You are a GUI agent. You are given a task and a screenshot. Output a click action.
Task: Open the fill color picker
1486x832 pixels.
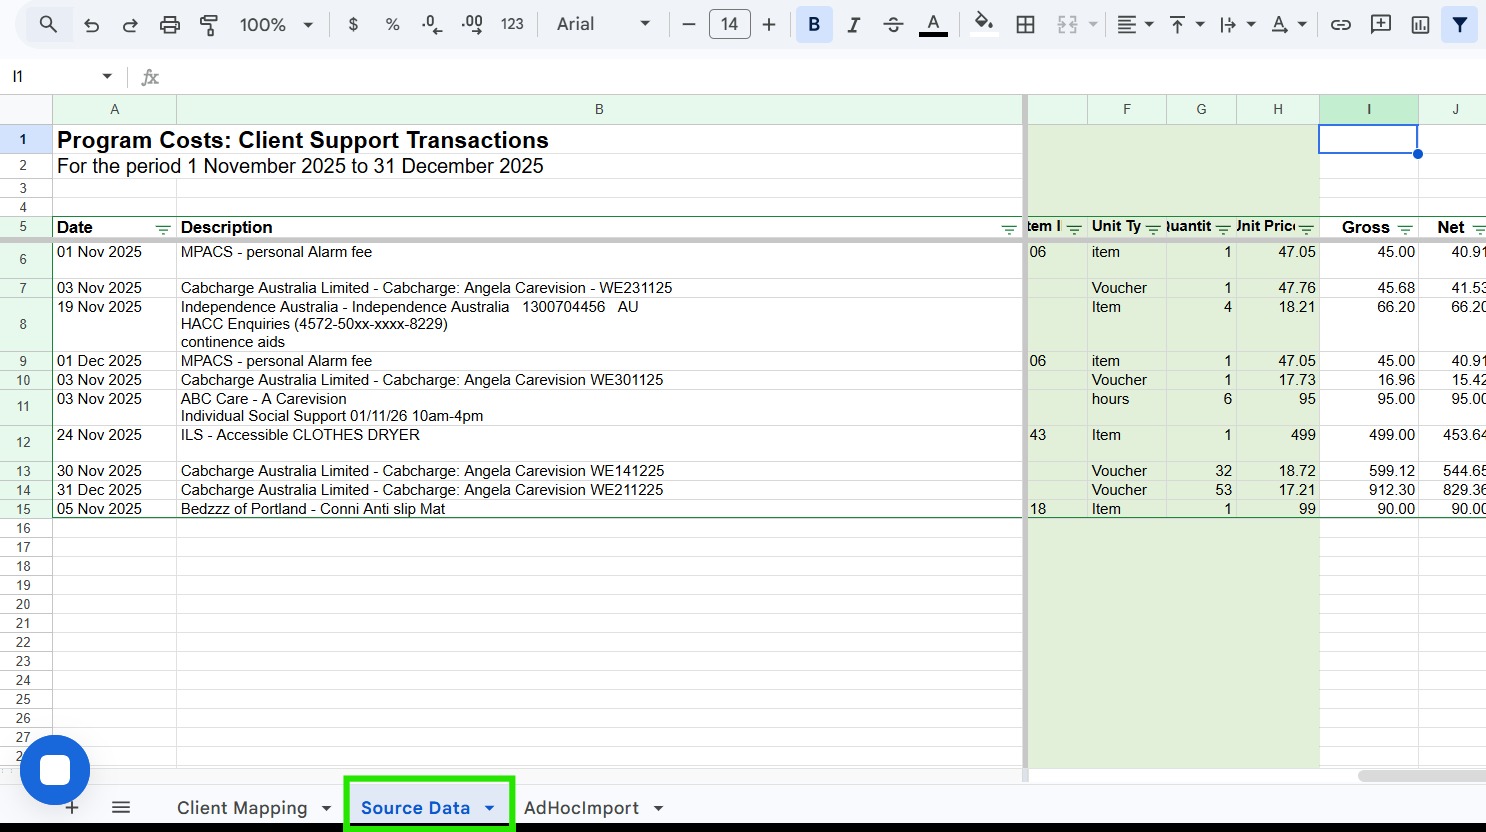point(984,25)
